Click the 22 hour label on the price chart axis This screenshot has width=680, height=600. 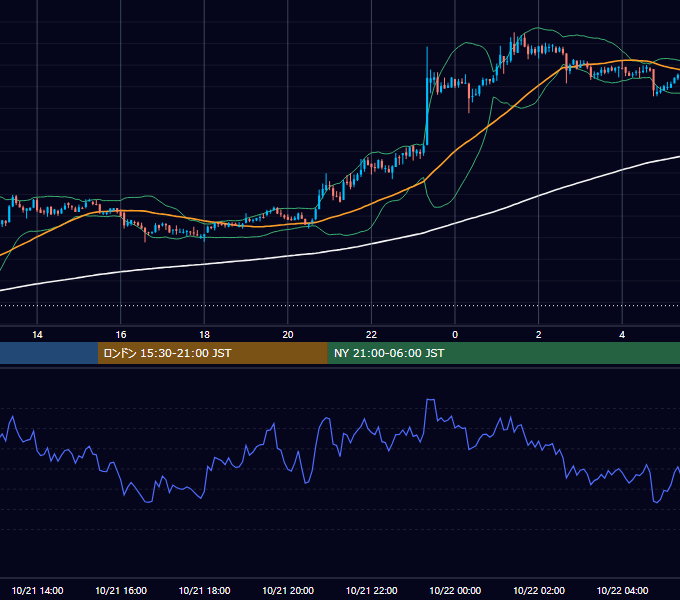(371, 335)
